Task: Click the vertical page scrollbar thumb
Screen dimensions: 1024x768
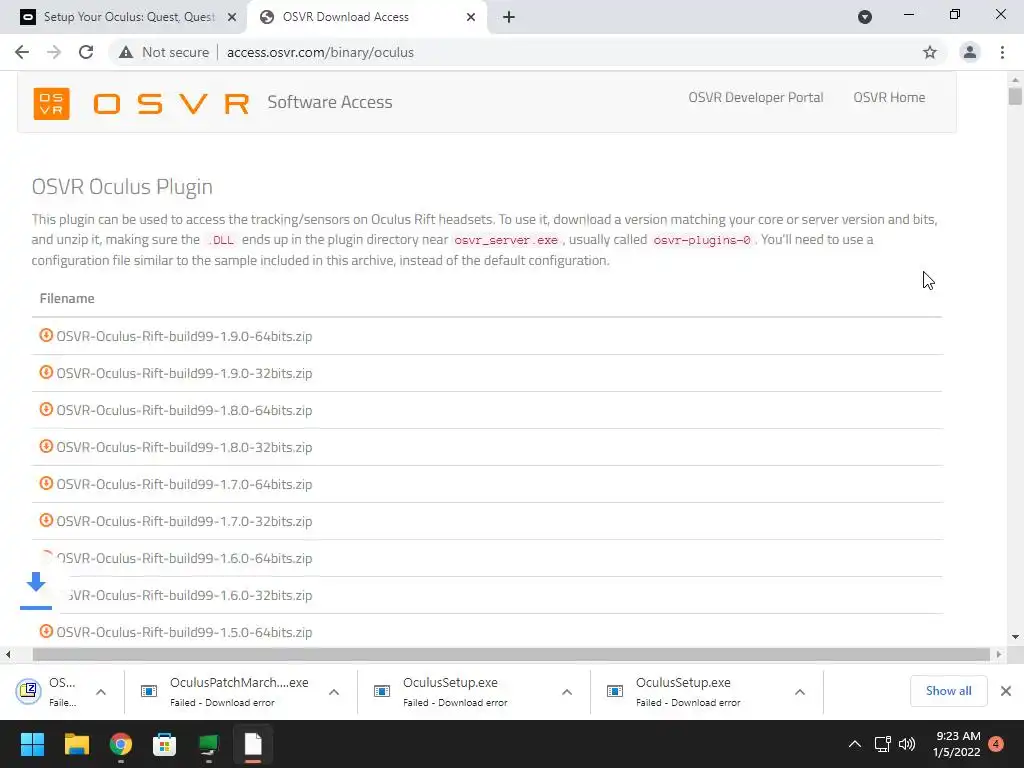Action: 1014,96
